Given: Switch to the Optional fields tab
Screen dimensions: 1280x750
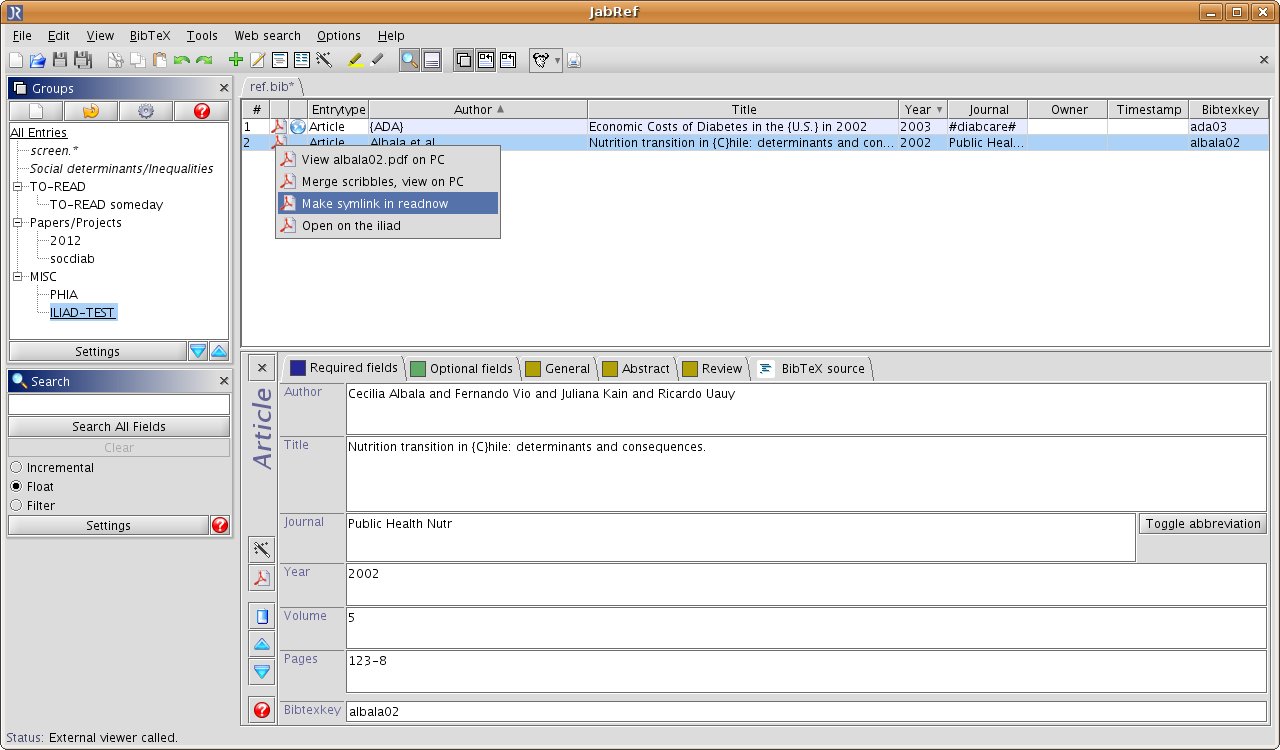Looking at the screenshot, I should coord(461,368).
